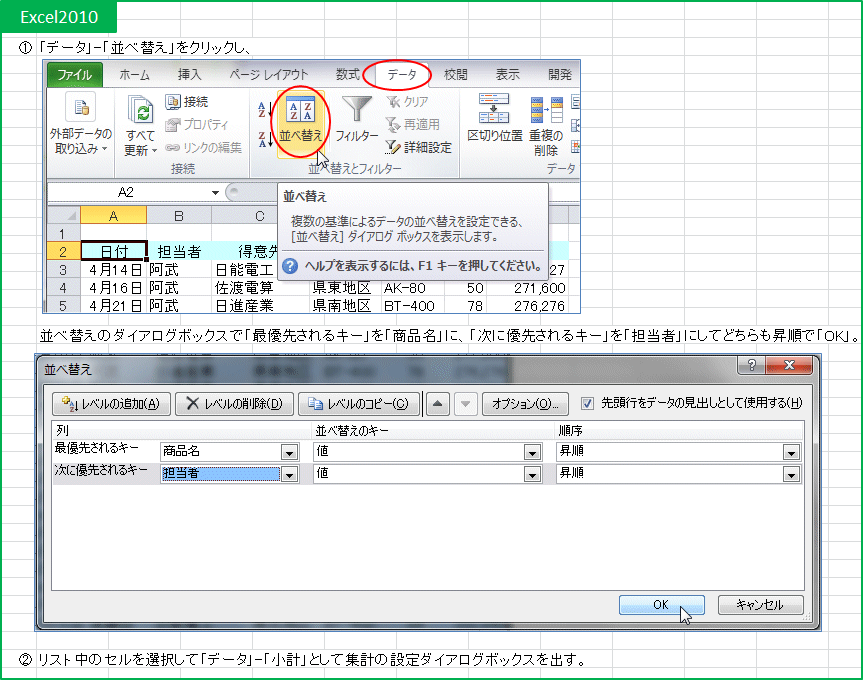Click レベルの追加(A) button
This screenshot has width=863, height=680.
pyautogui.click(x=111, y=404)
